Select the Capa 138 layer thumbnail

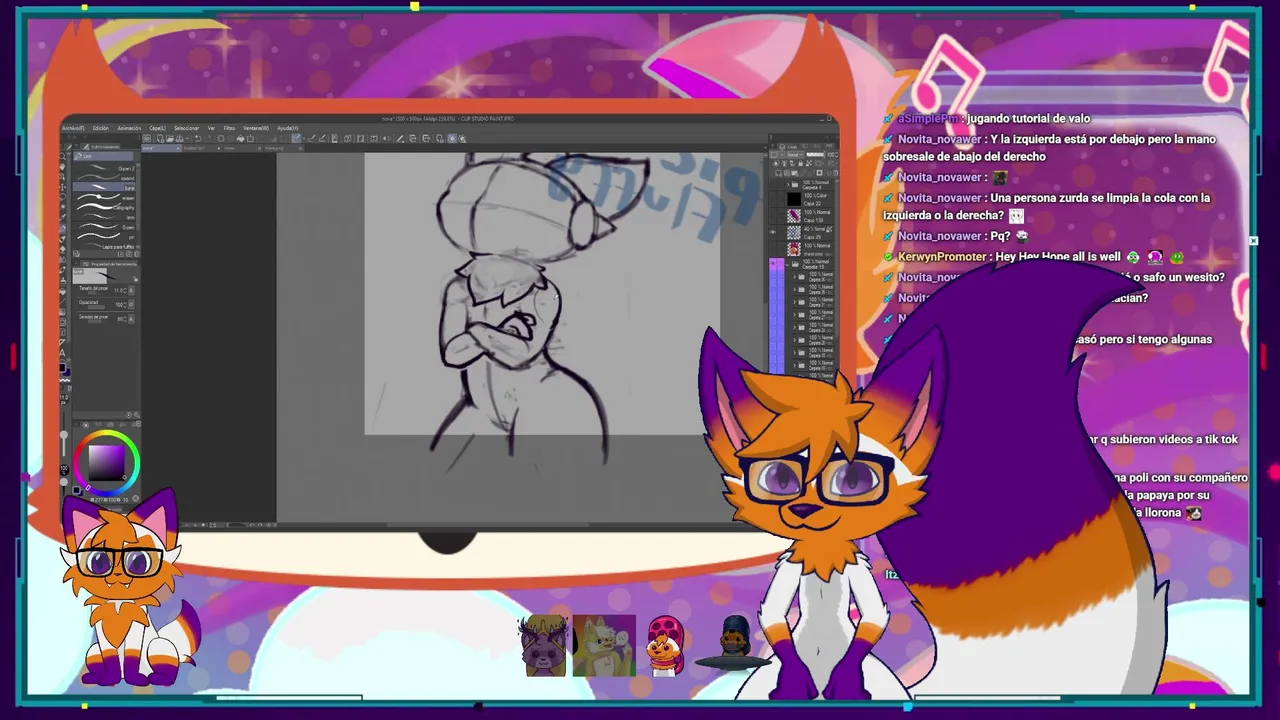pos(794,215)
